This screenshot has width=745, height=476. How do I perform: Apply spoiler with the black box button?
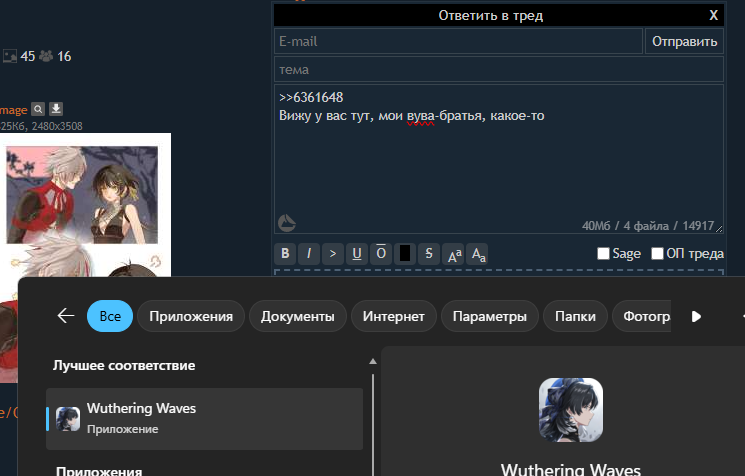tap(405, 254)
